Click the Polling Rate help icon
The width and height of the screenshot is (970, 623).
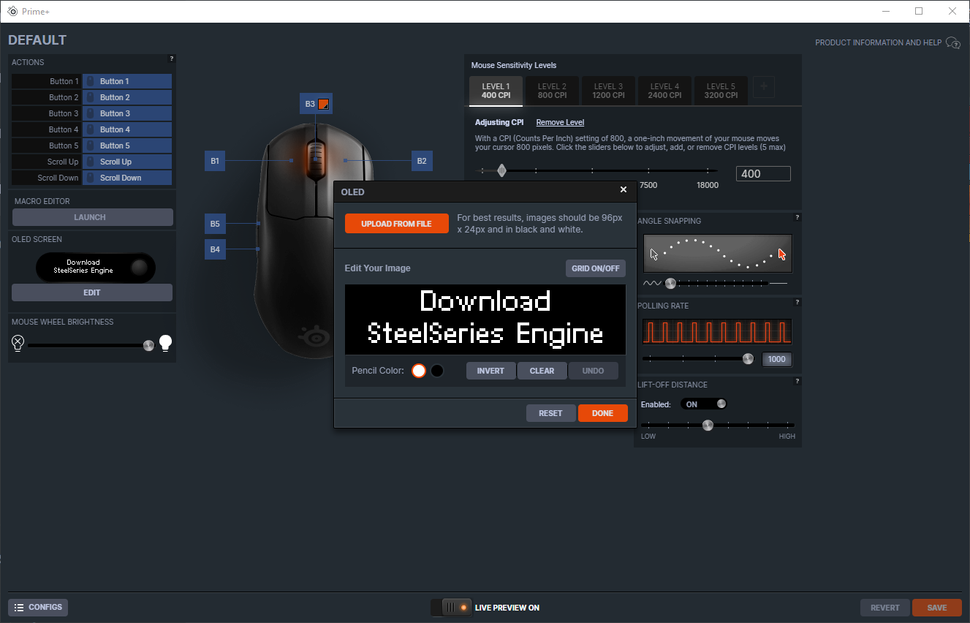point(796,301)
